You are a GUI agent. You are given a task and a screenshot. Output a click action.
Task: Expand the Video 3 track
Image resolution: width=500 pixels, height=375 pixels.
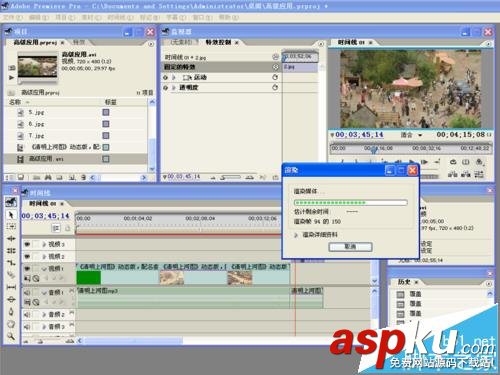(44, 244)
